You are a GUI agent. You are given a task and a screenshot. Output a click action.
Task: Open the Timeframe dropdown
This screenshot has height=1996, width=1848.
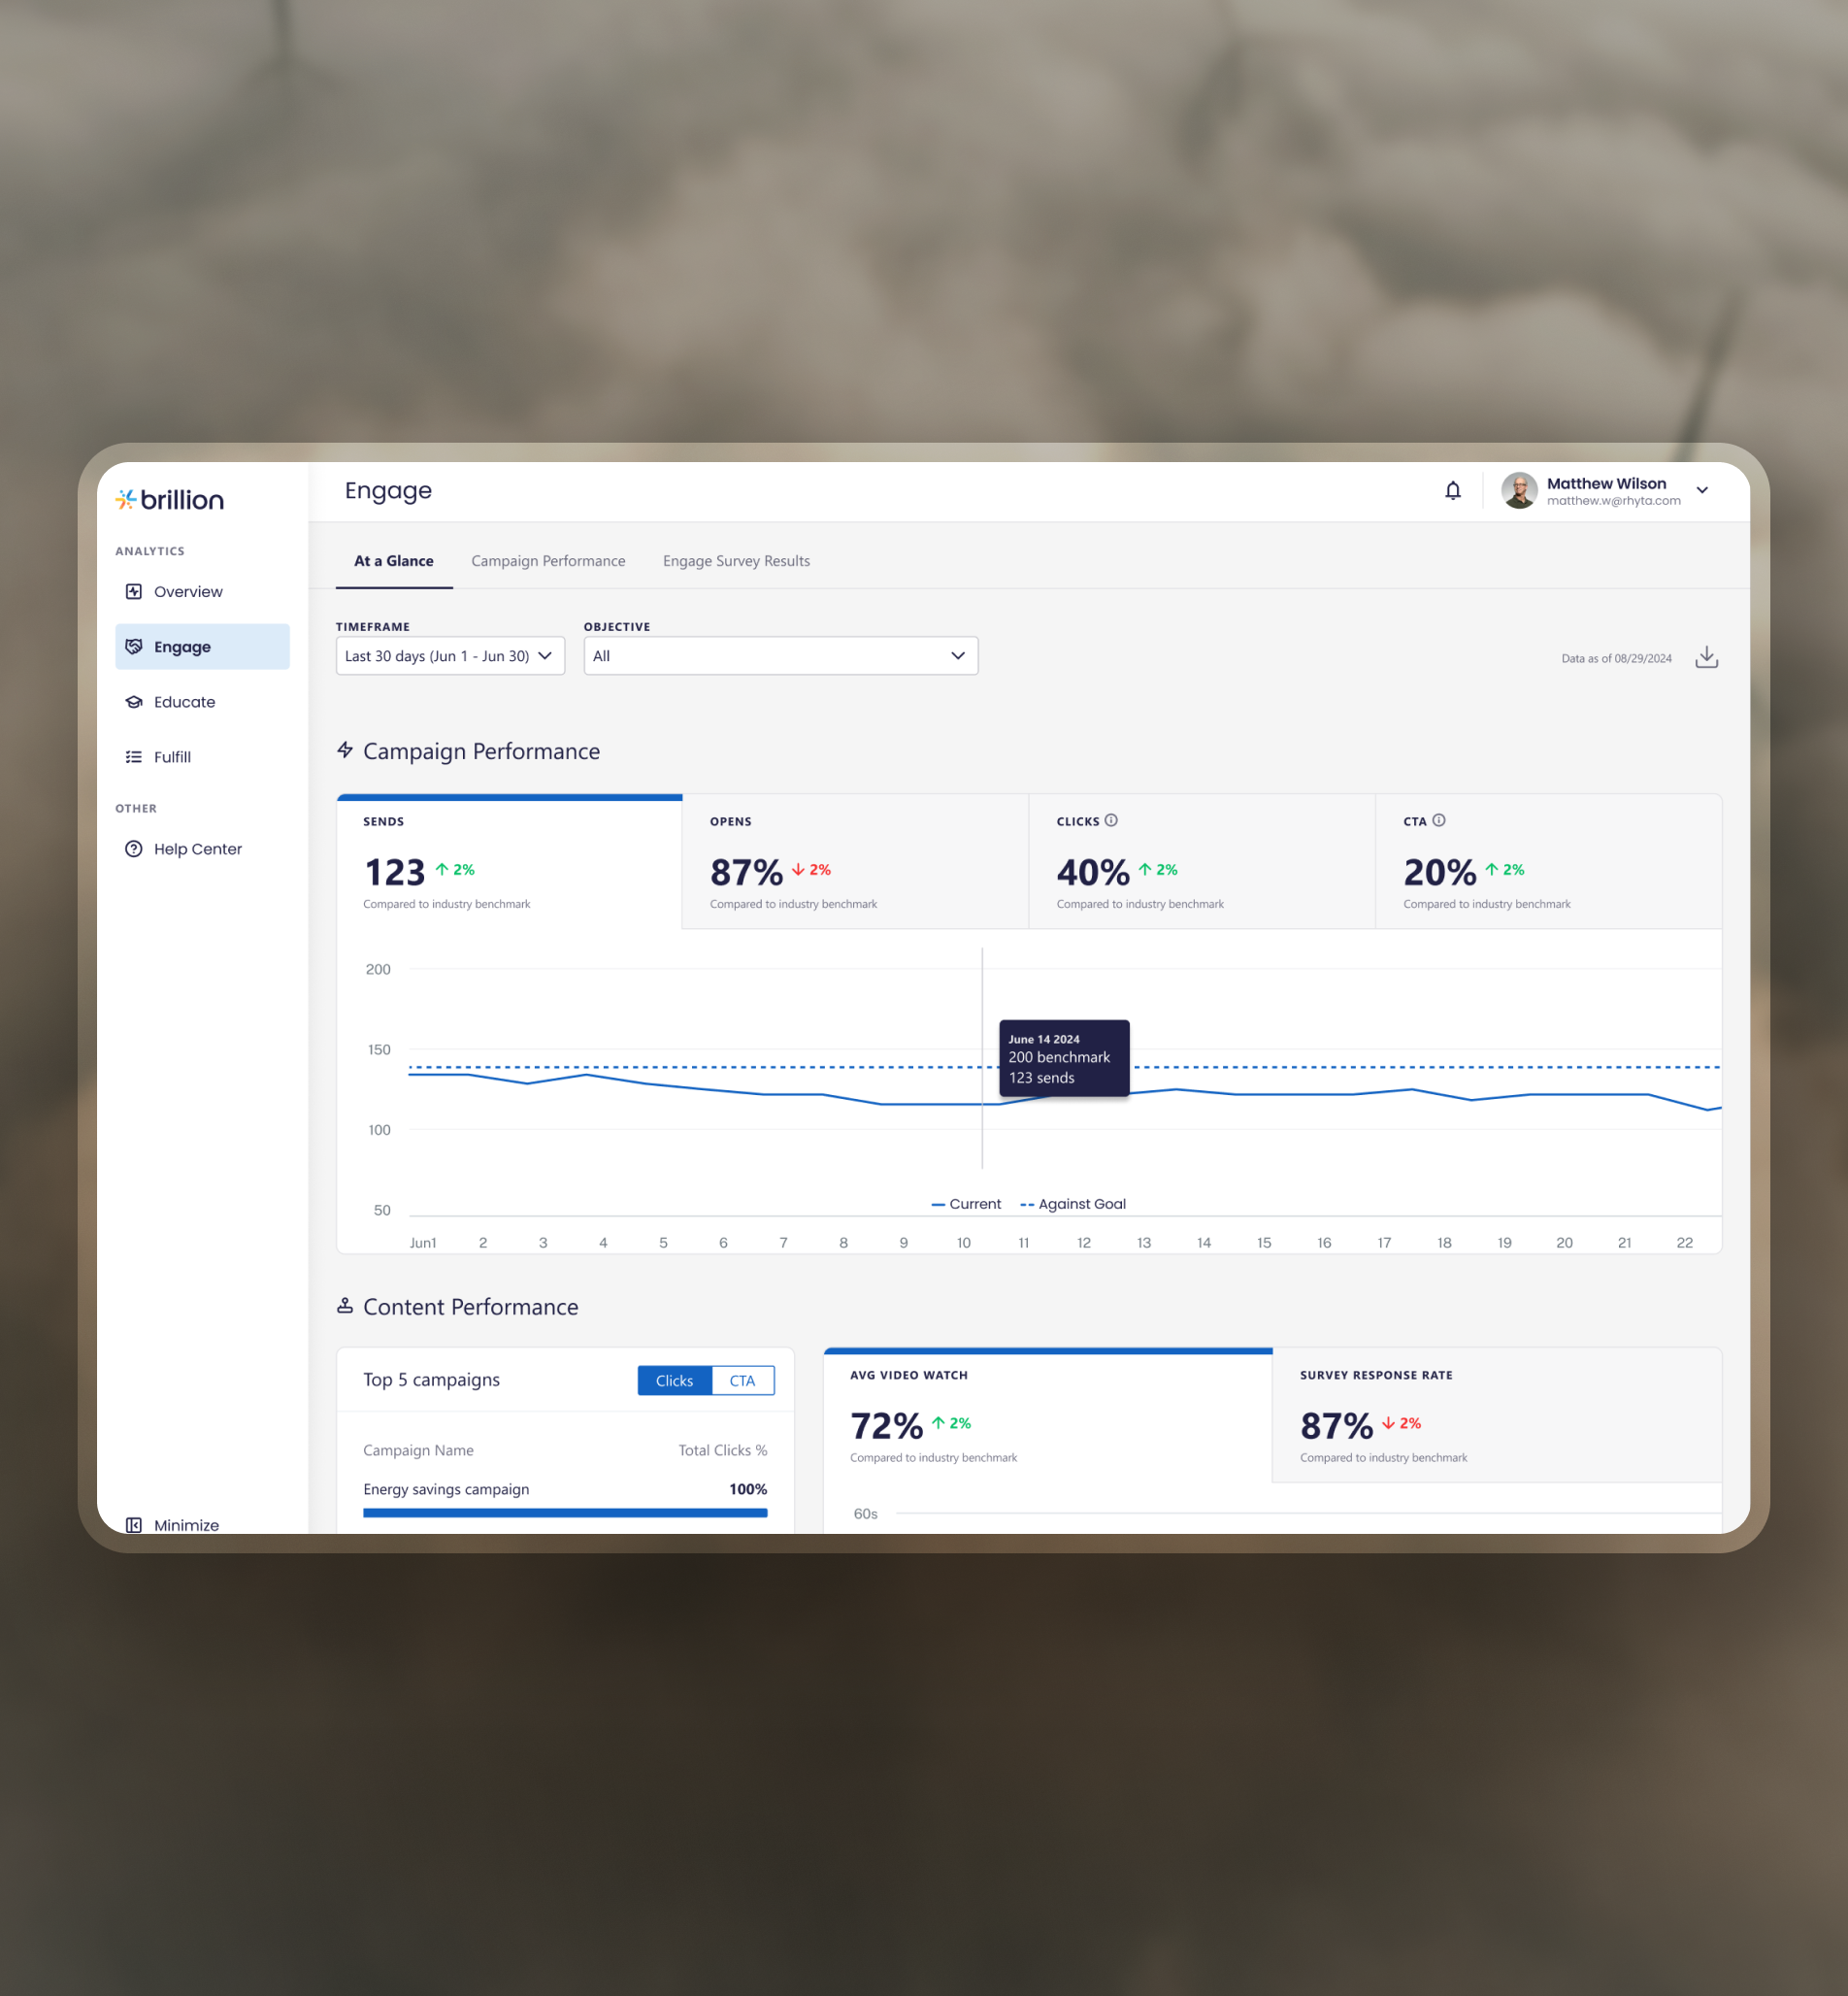[x=450, y=656]
